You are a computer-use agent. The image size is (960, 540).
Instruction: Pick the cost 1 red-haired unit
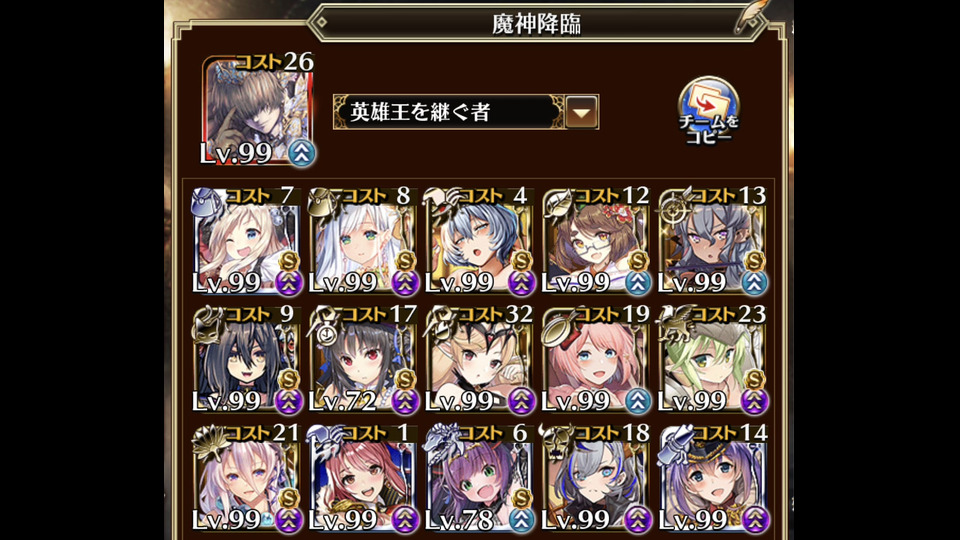click(363, 478)
